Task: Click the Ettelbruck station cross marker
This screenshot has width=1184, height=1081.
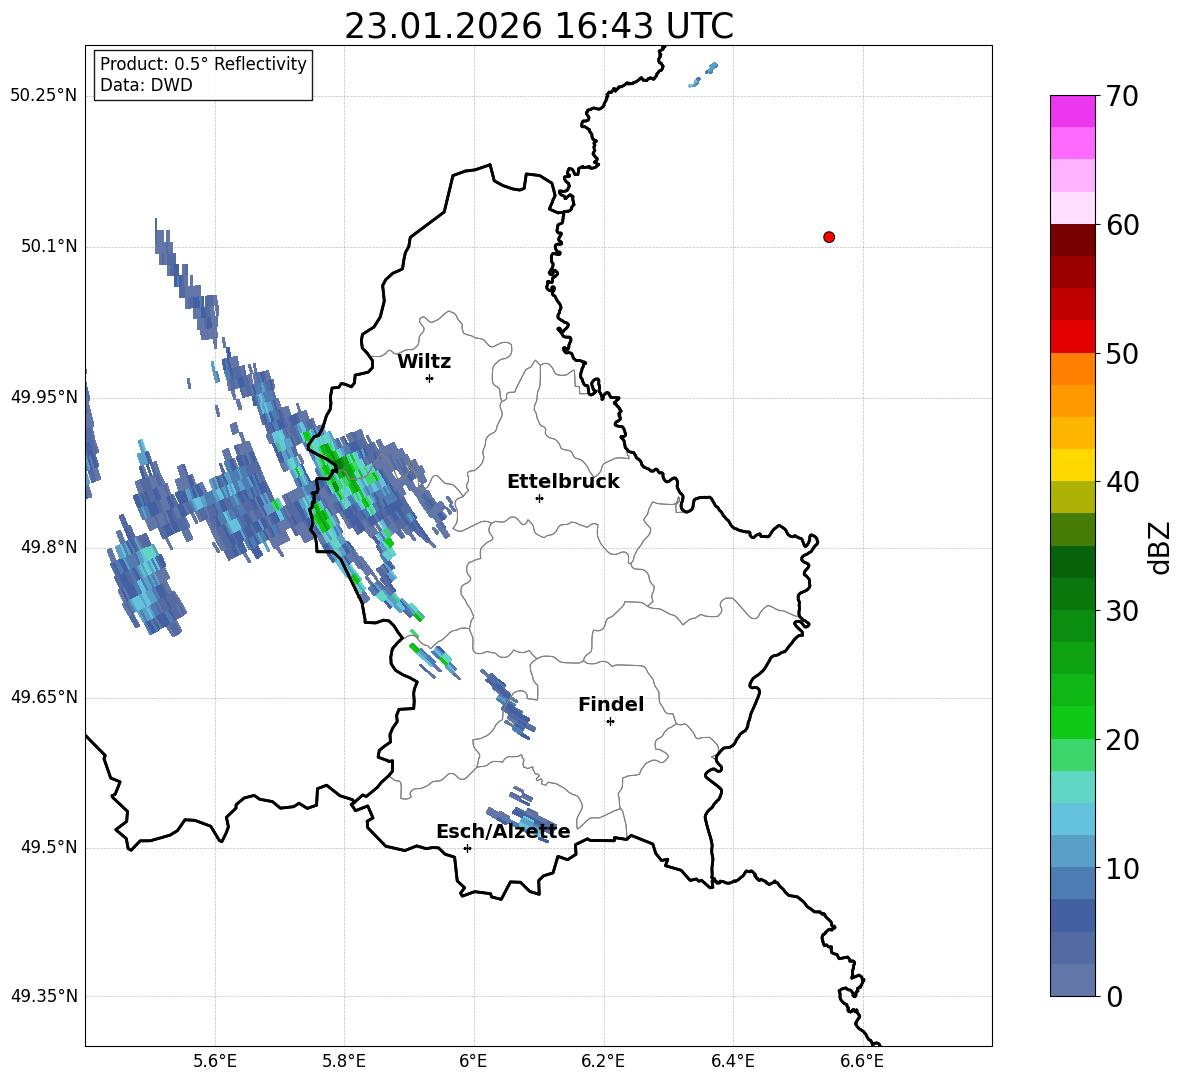Action: click(539, 498)
